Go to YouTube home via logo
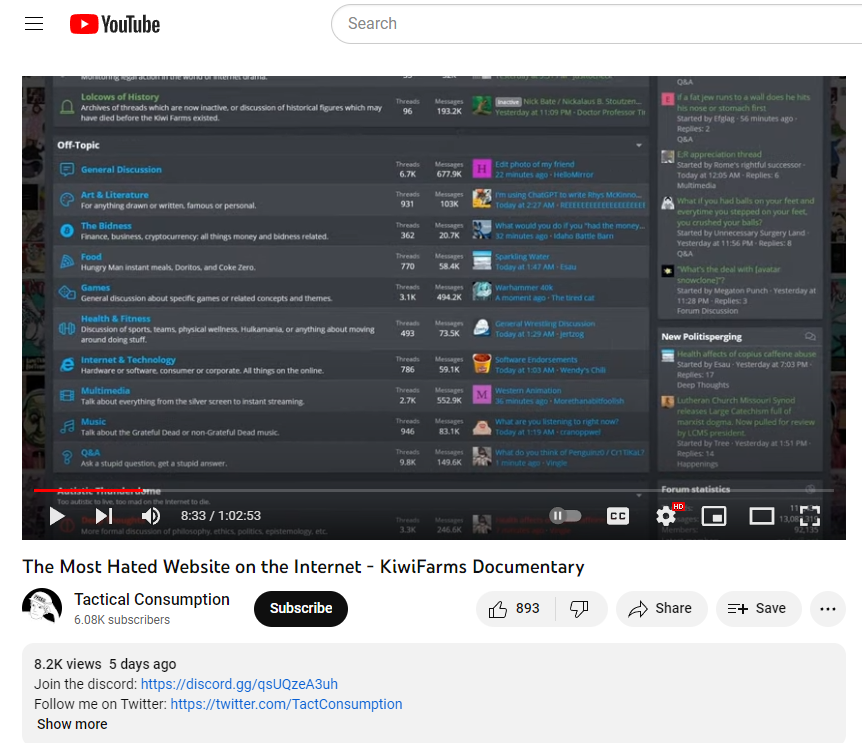The image size is (862, 743). 115,24
